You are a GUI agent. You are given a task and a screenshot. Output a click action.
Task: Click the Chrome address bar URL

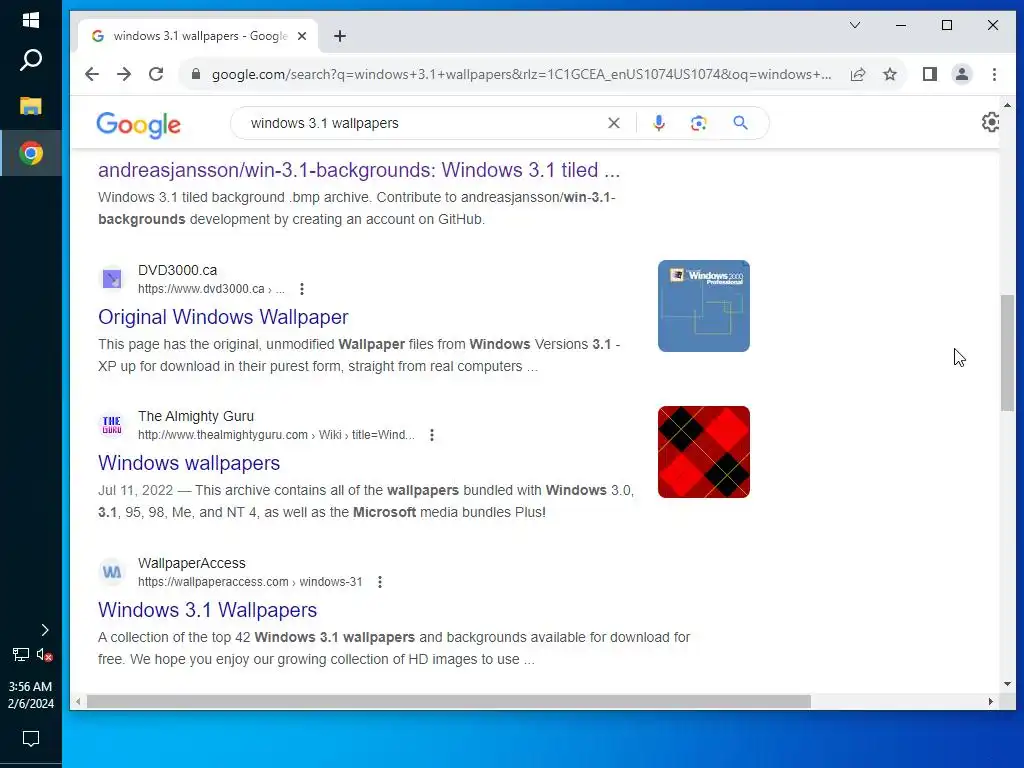click(x=521, y=74)
